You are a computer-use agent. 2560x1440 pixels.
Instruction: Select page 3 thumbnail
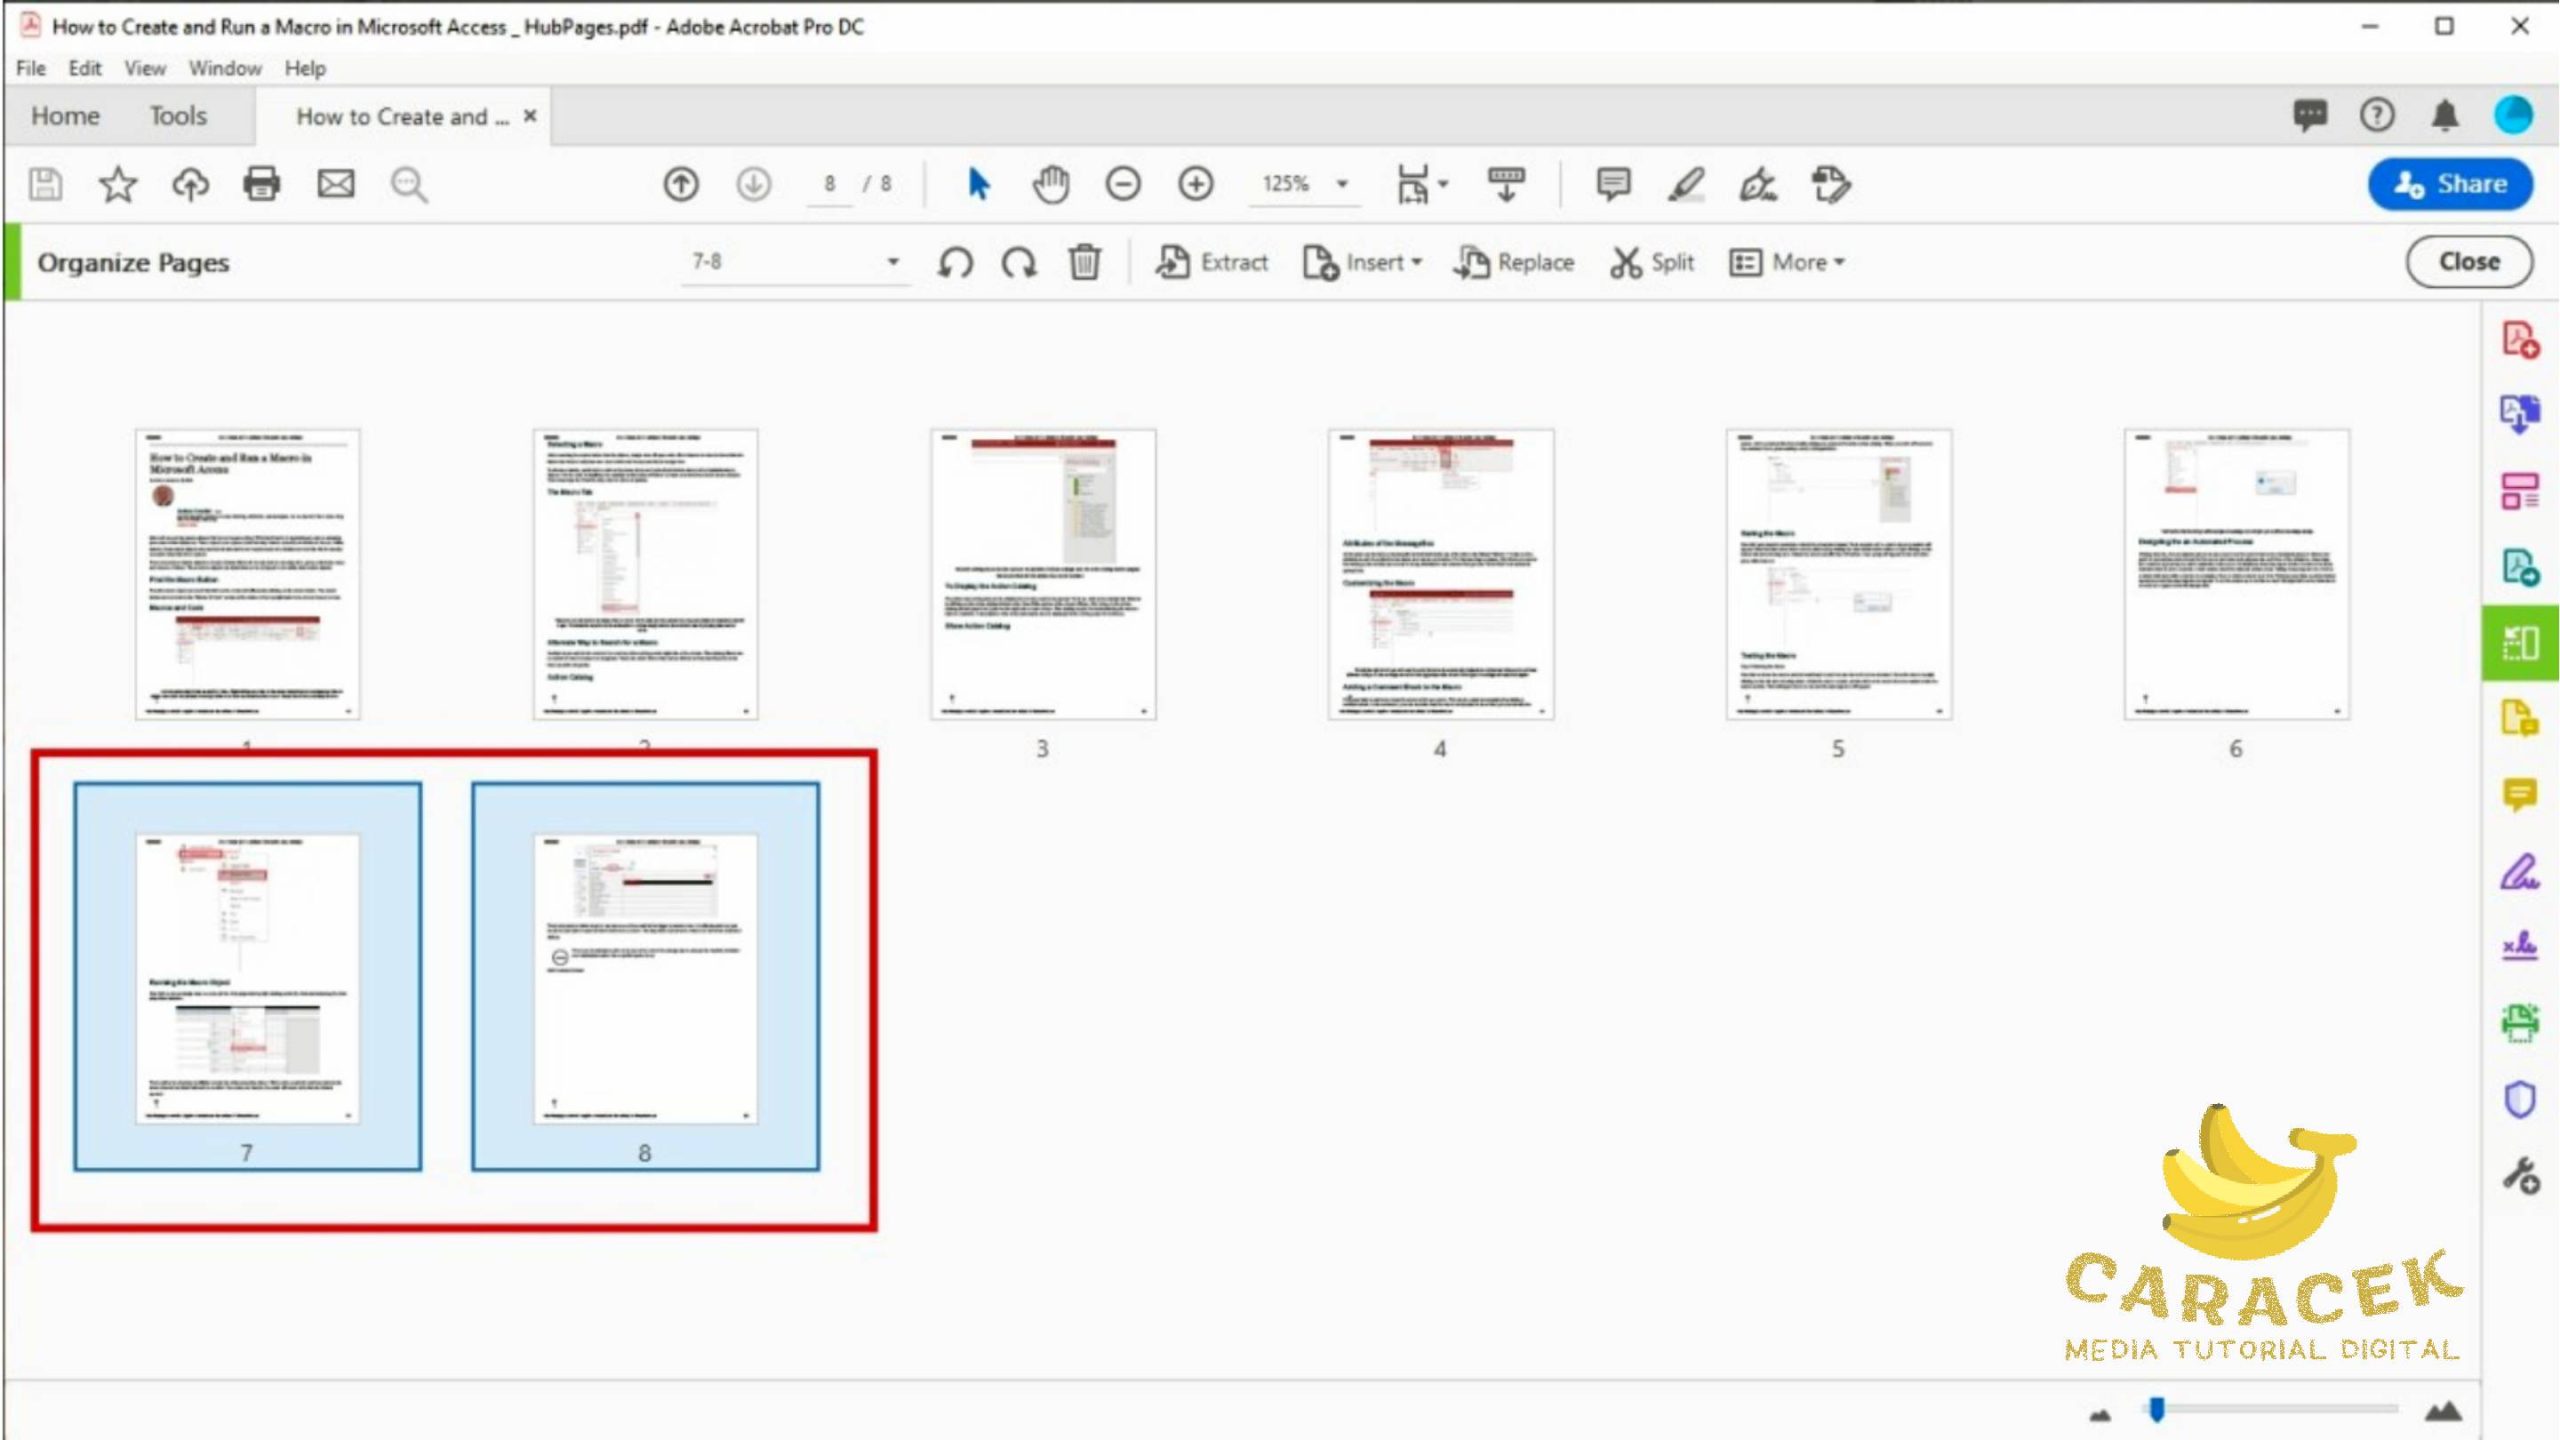[1042, 574]
